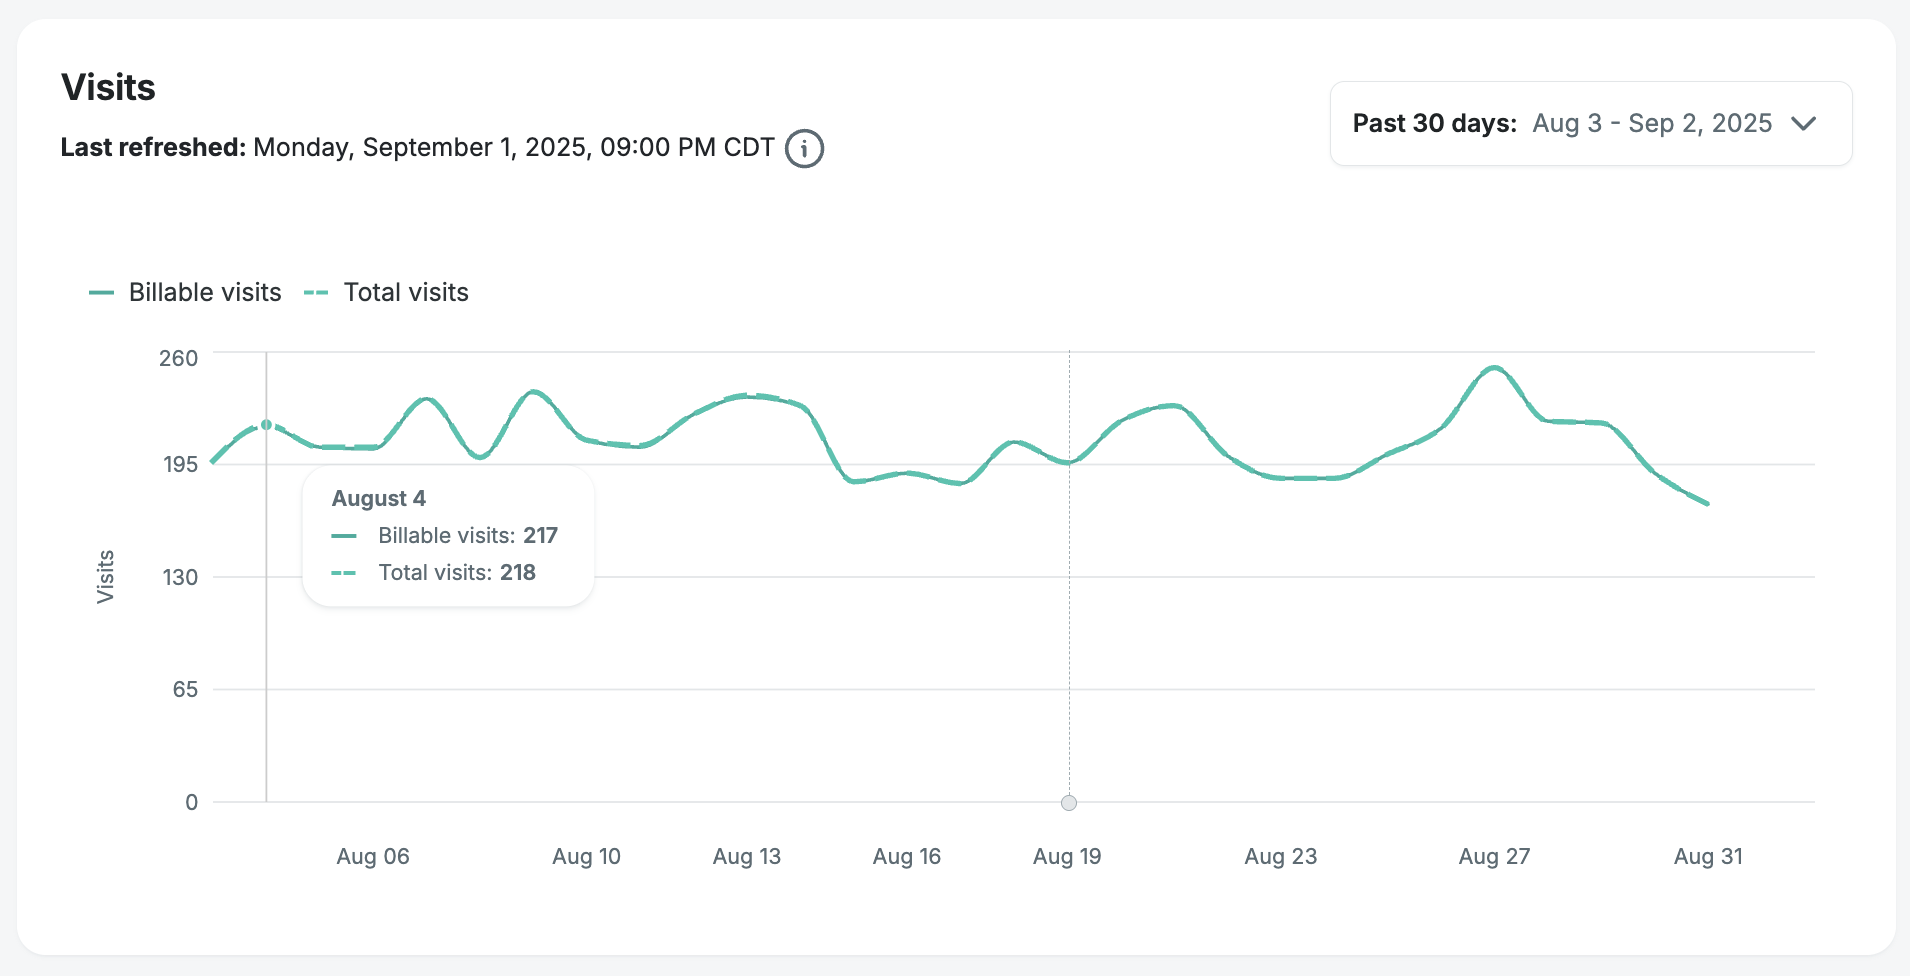Click the Visits chart heading

click(108, 88)
